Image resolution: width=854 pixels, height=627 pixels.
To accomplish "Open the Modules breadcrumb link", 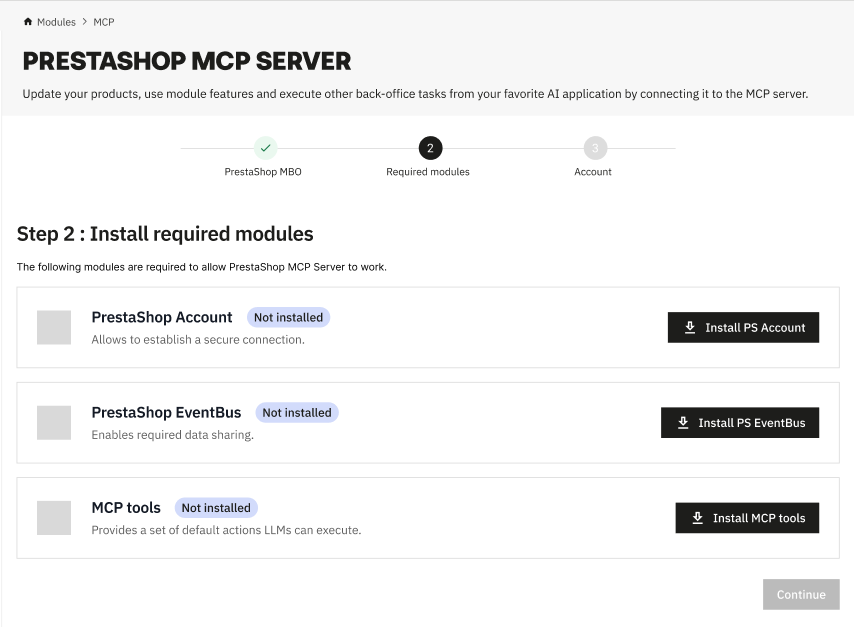I will tap(56, 22).
